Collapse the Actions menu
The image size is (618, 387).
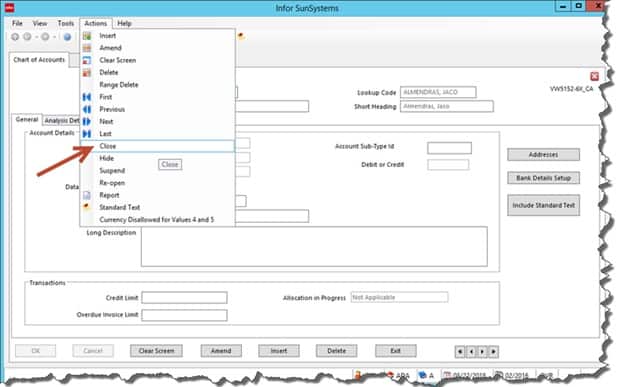point(96,24)
